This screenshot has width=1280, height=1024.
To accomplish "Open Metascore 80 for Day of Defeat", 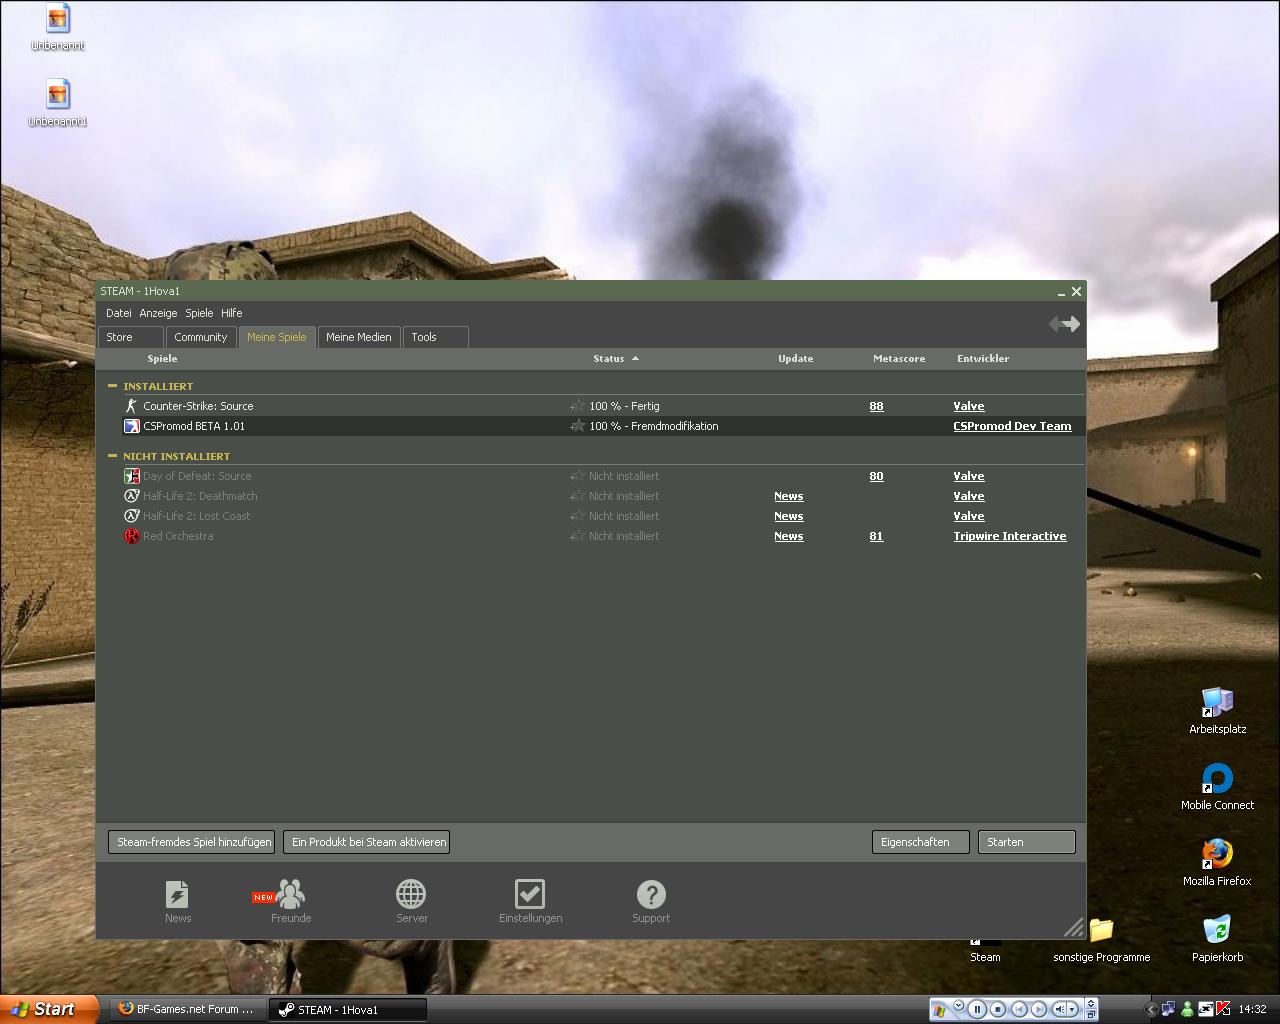I will [x=876, y=476].
